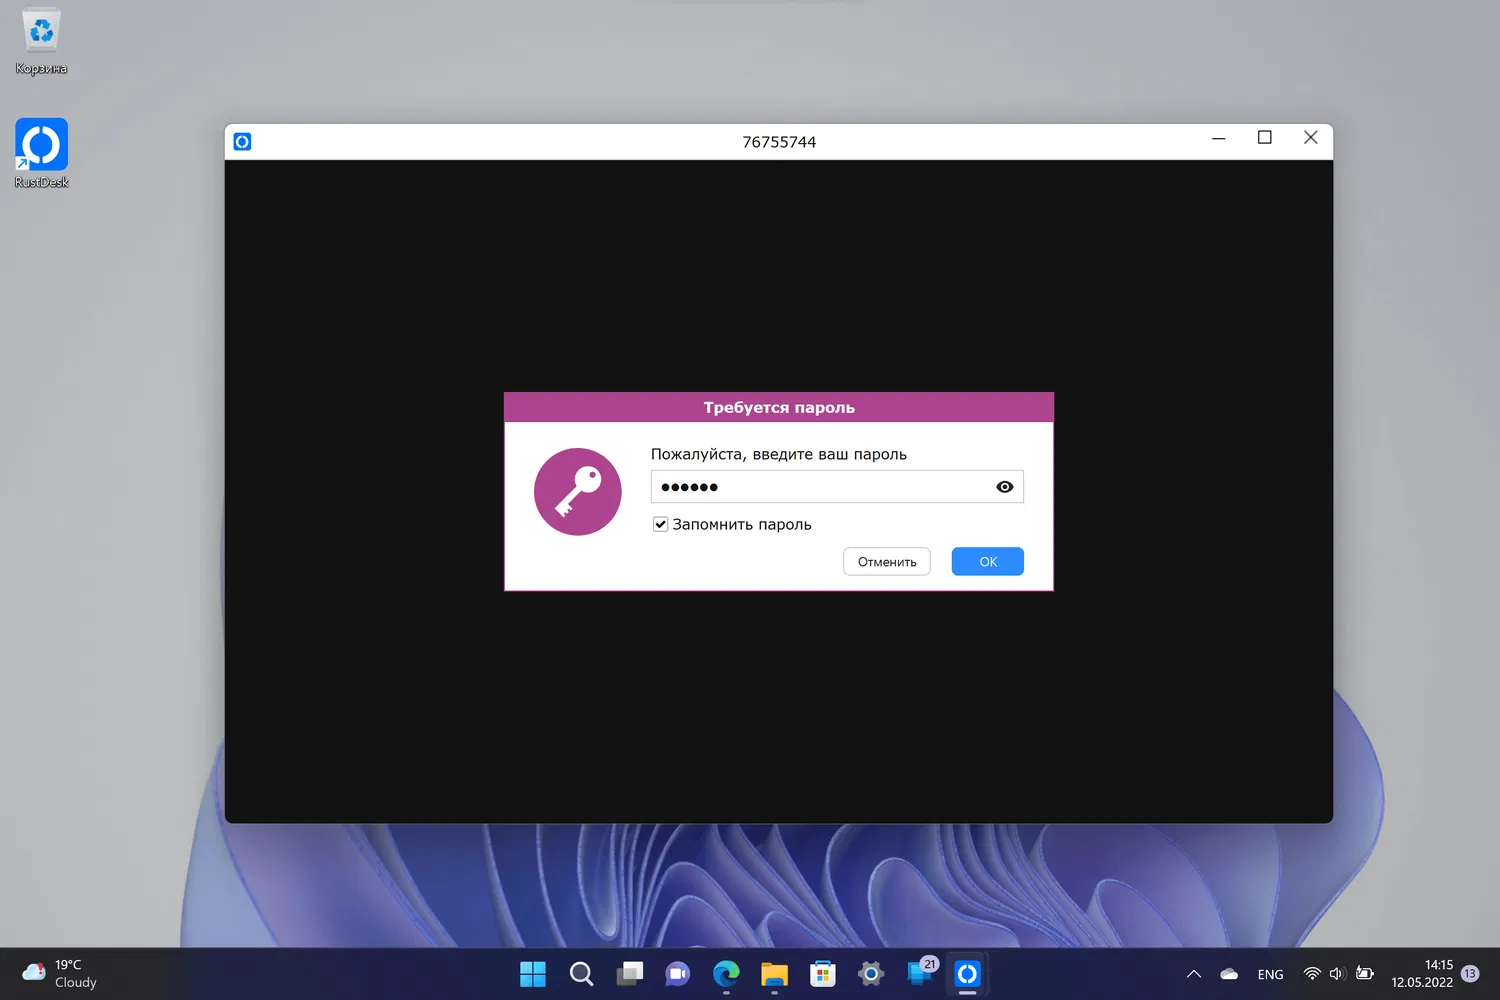The width and height of the screenshot is (1500, 1000).
Task: Launch Microsoft Store from the taskbar
Action: click(x=822, y=974)
